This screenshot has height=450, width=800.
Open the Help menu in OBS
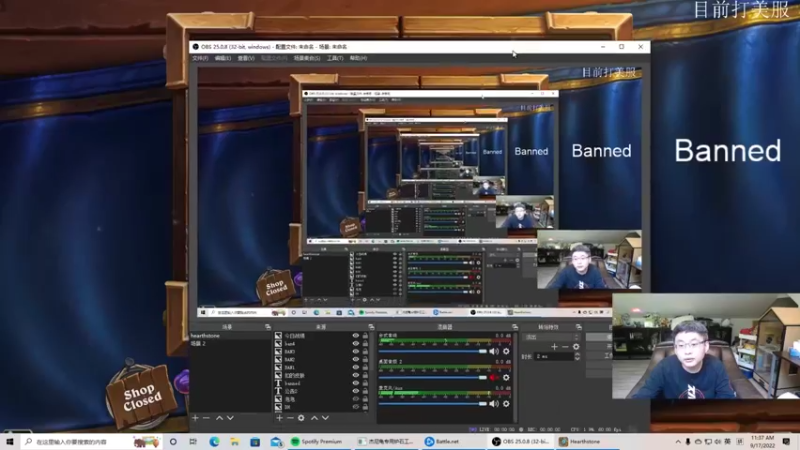(x=358, y=58)
